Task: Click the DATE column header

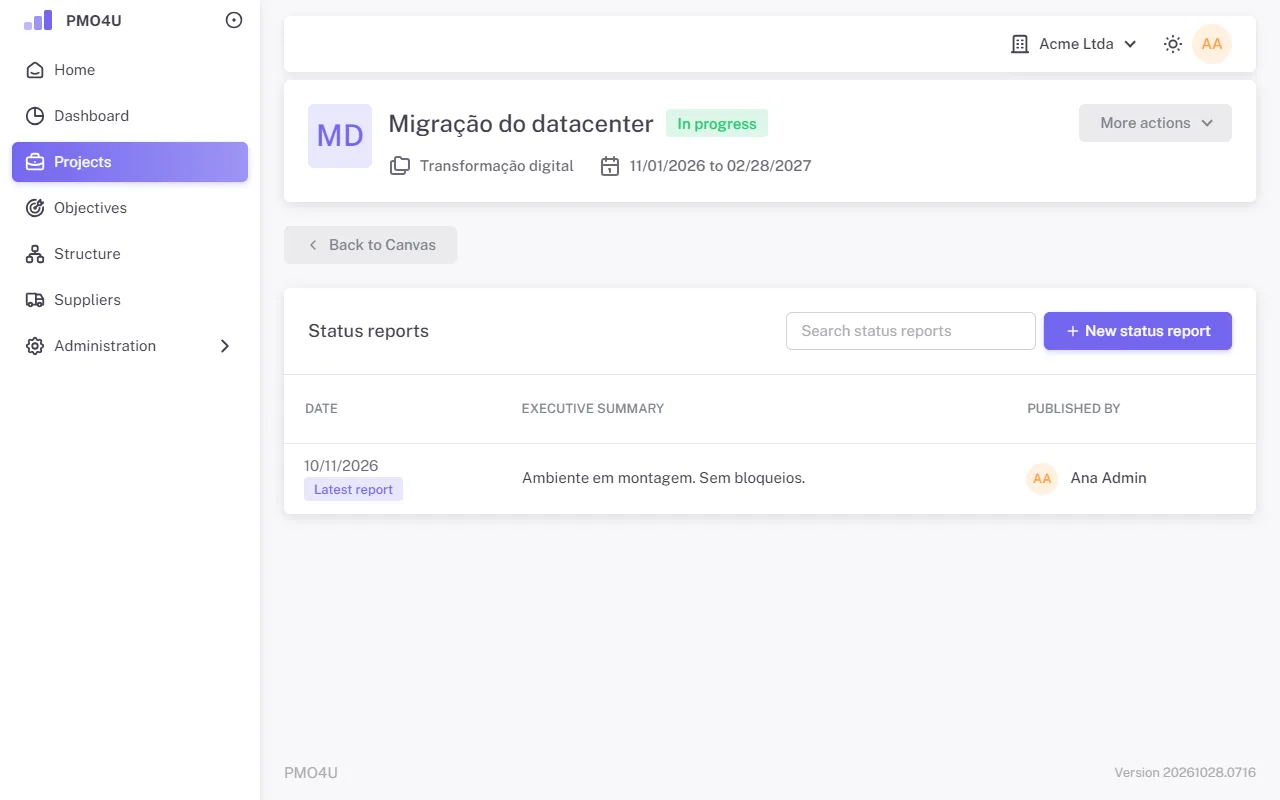Action: pos(322,409)
